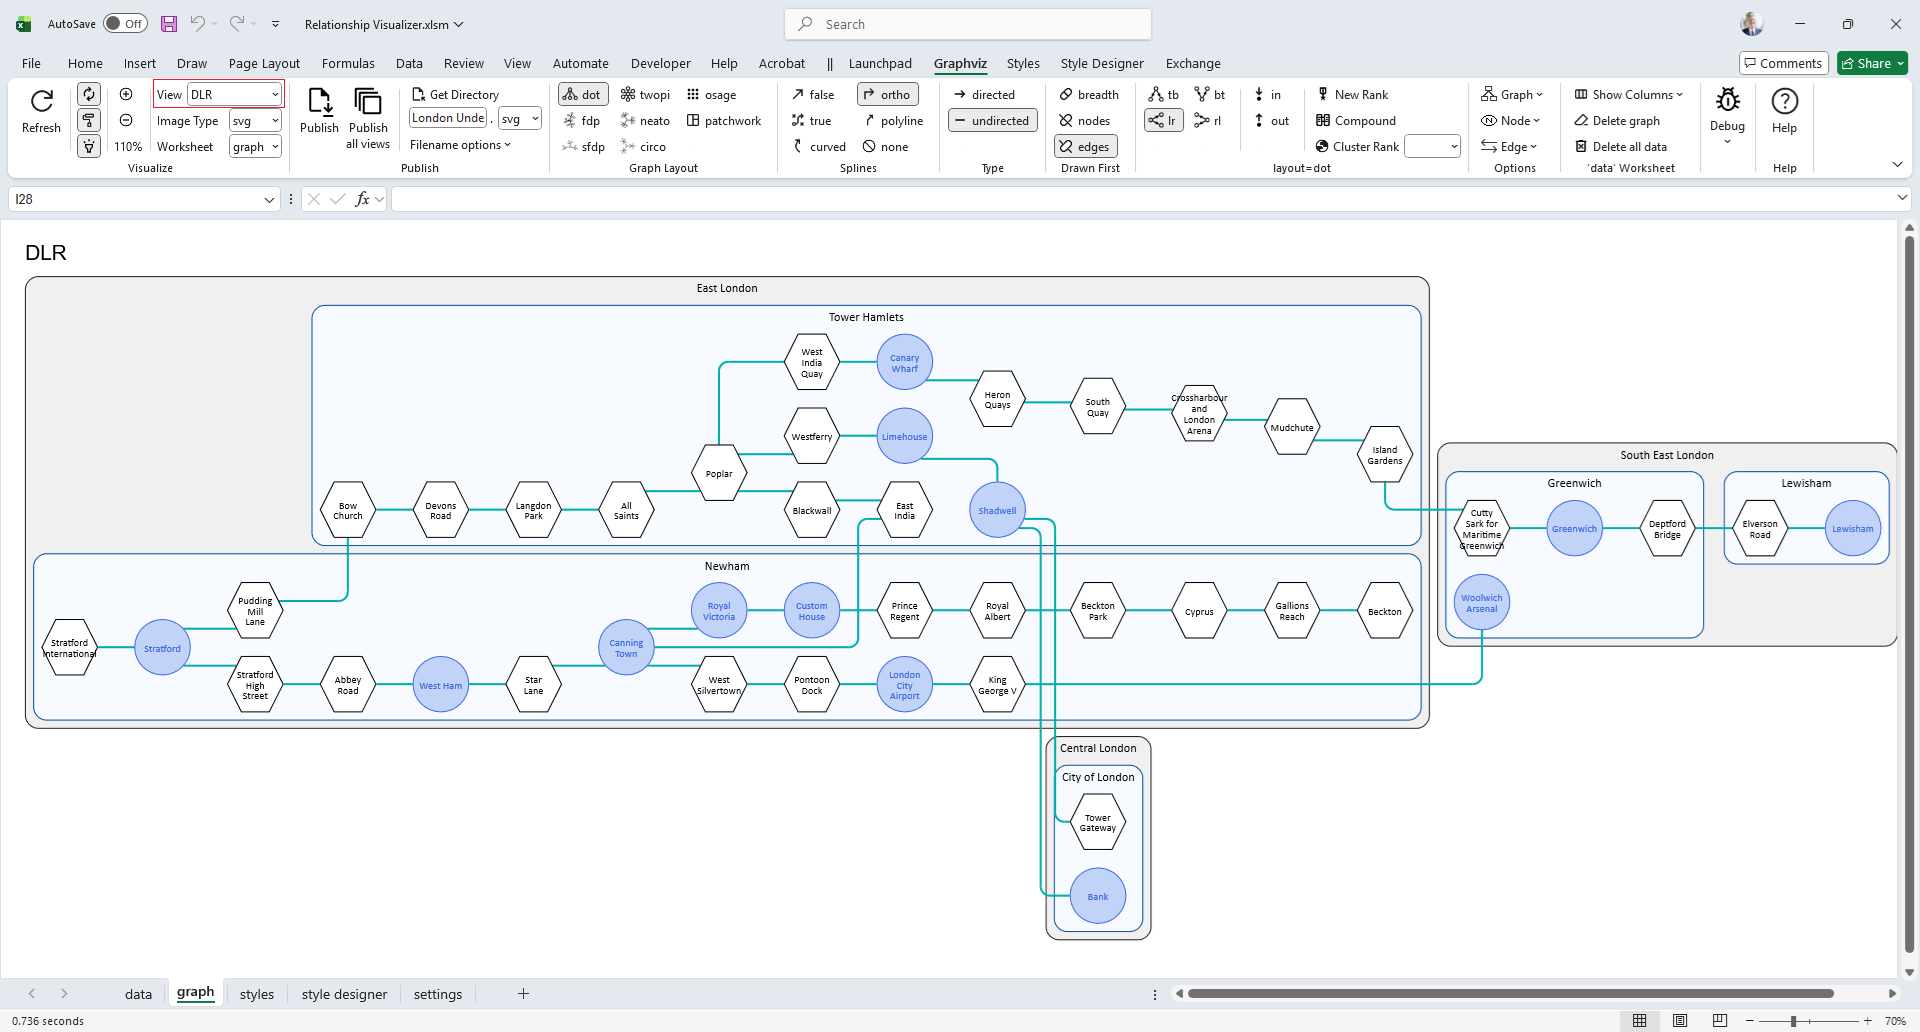Click the Delete all data button

tap(1620, 147)
